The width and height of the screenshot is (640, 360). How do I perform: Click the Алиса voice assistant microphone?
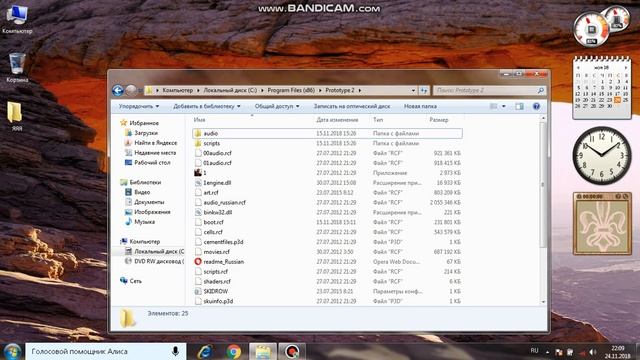pos(176,351)
